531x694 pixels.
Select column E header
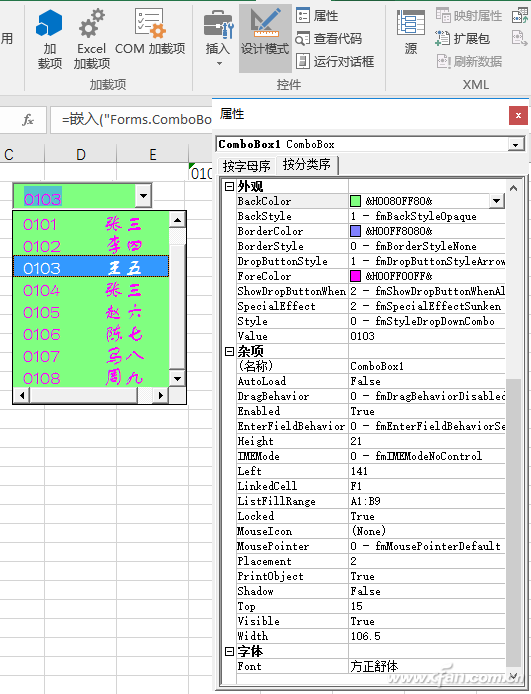153,154
